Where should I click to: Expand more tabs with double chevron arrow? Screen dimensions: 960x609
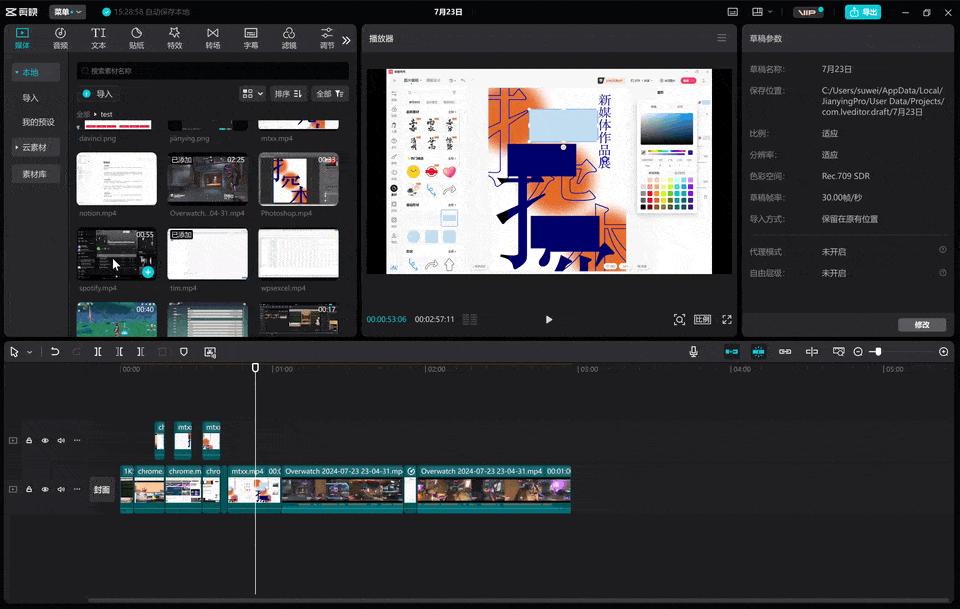[x=346, y=40]
